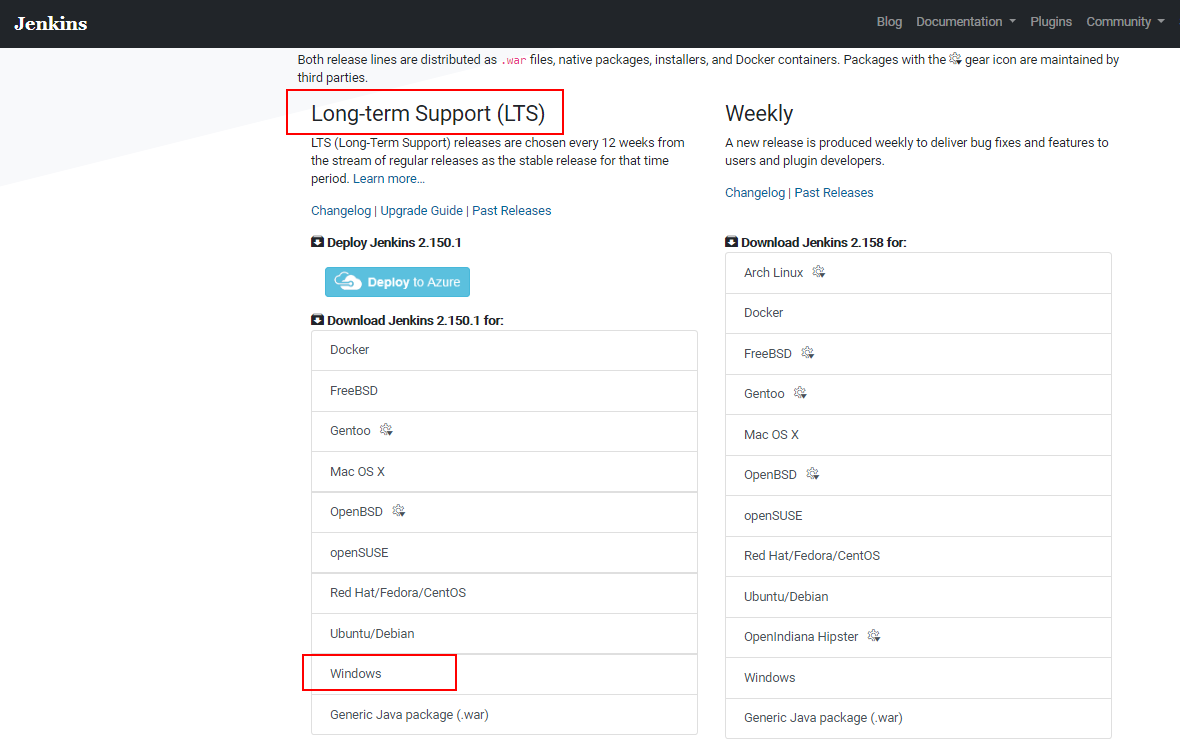Select Docker under LTS downloads

click(x=504, y=350)
